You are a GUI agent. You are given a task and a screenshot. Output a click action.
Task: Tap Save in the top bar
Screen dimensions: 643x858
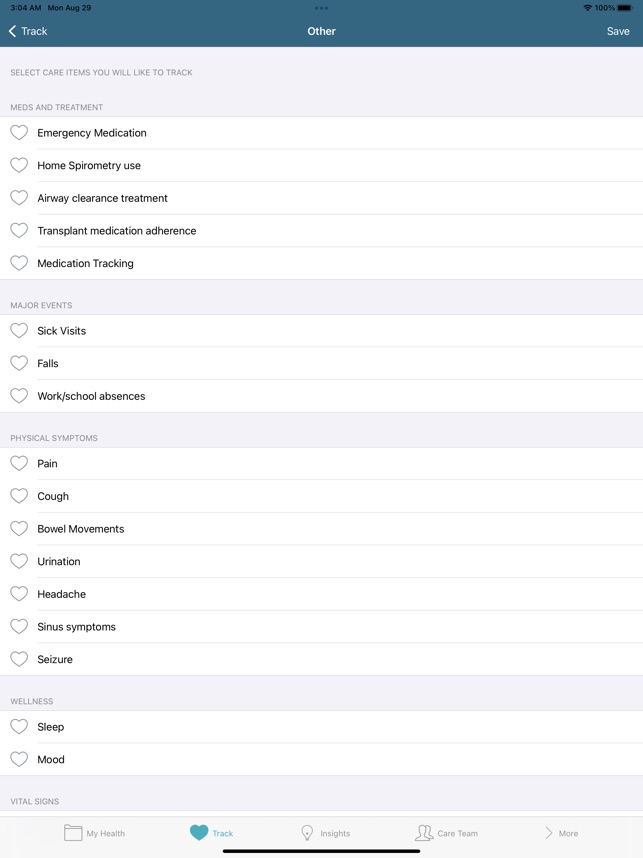(618, 31)
